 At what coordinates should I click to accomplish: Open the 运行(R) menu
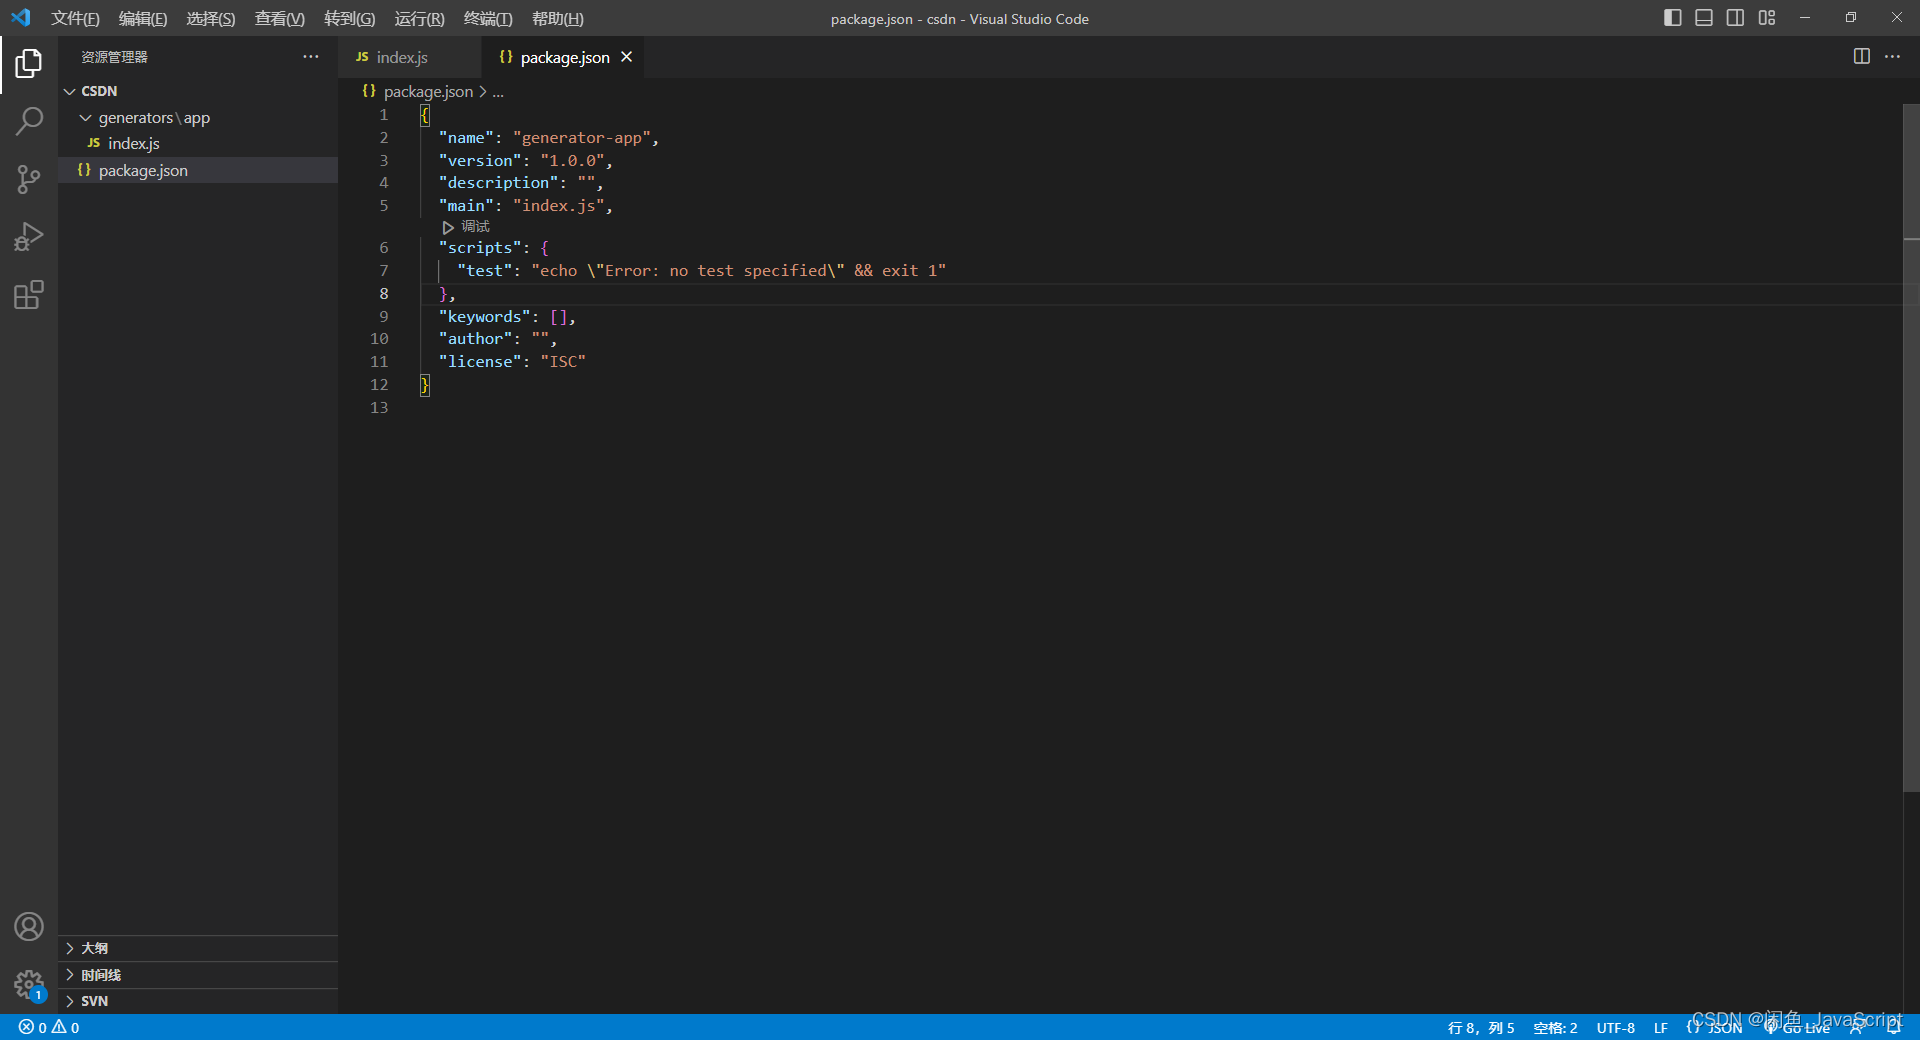tap(420, 19)
